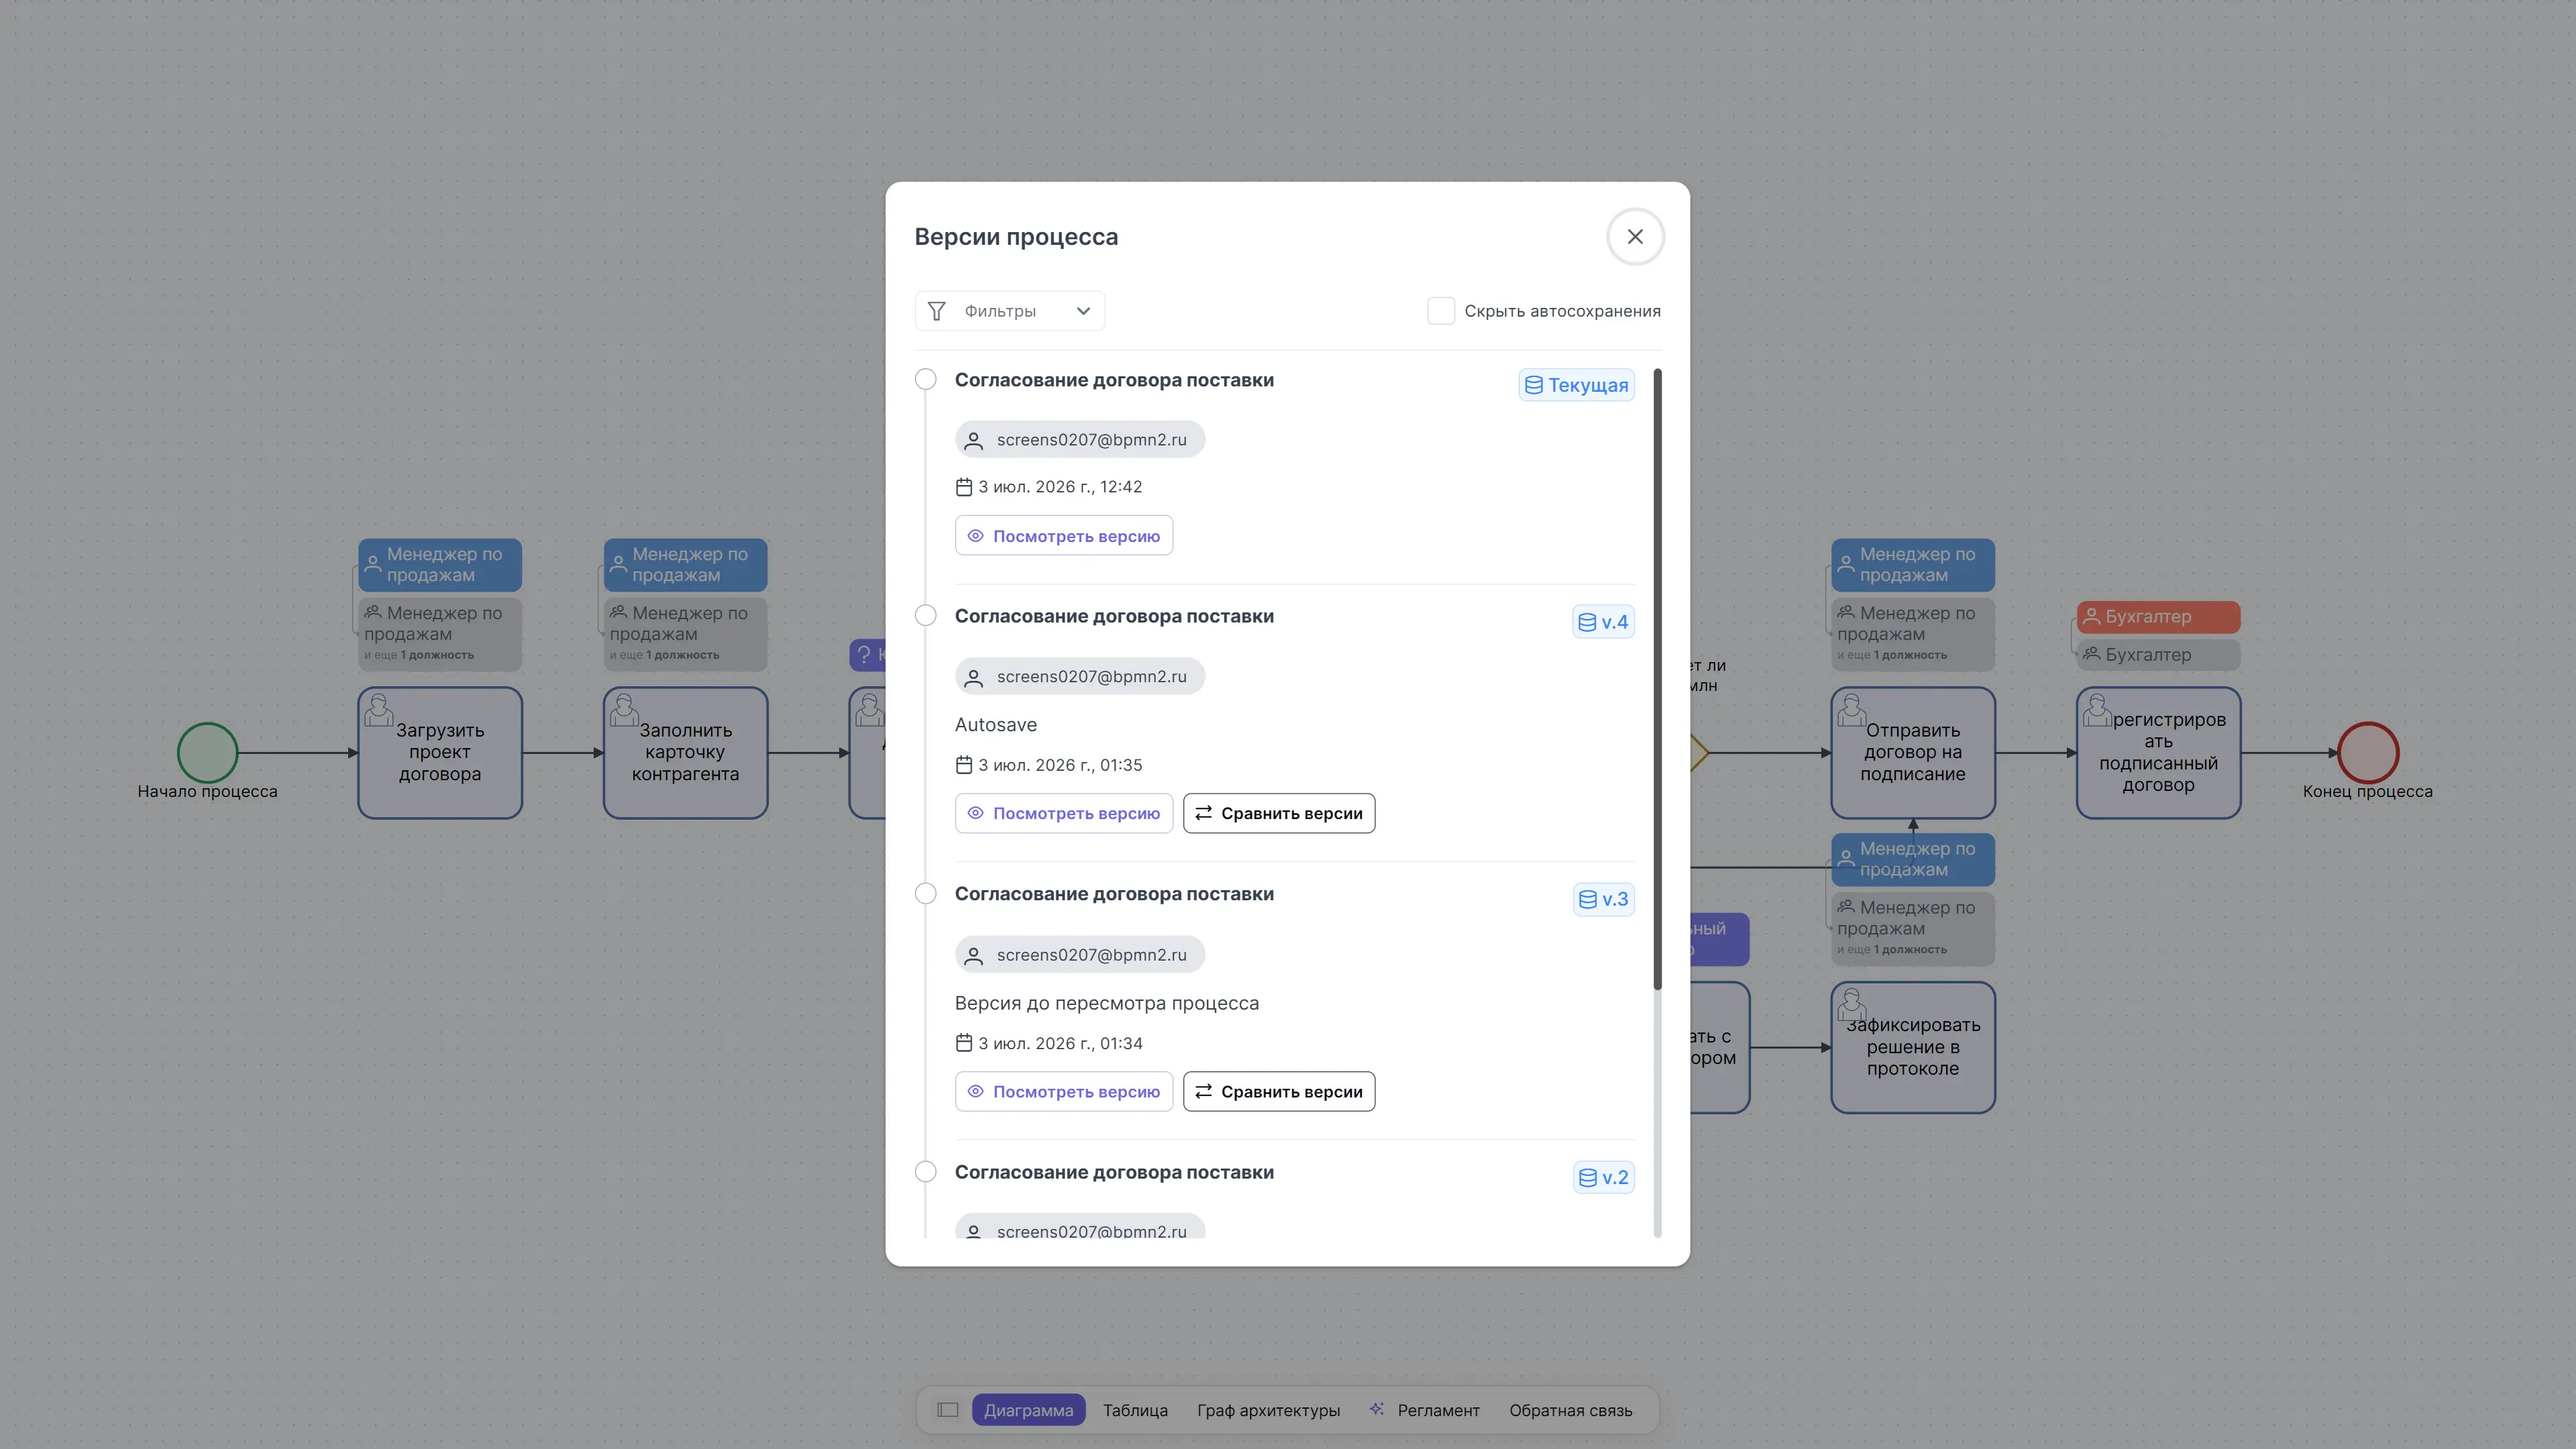
Task: Click the Фильтры chevron arrow
Action: (x=1083, y=311)
